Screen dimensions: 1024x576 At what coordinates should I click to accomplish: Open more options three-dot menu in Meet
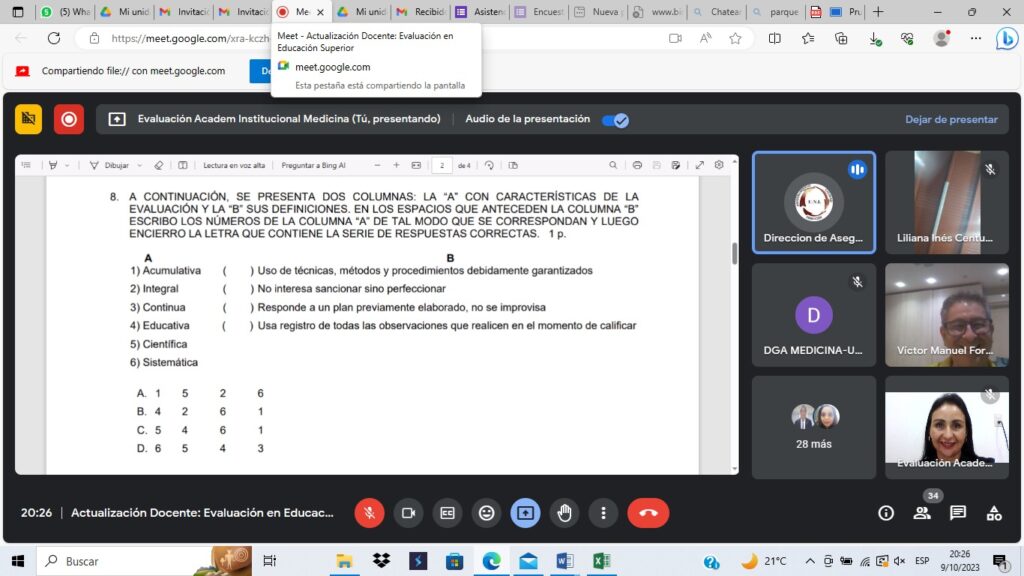coord(603,513)
